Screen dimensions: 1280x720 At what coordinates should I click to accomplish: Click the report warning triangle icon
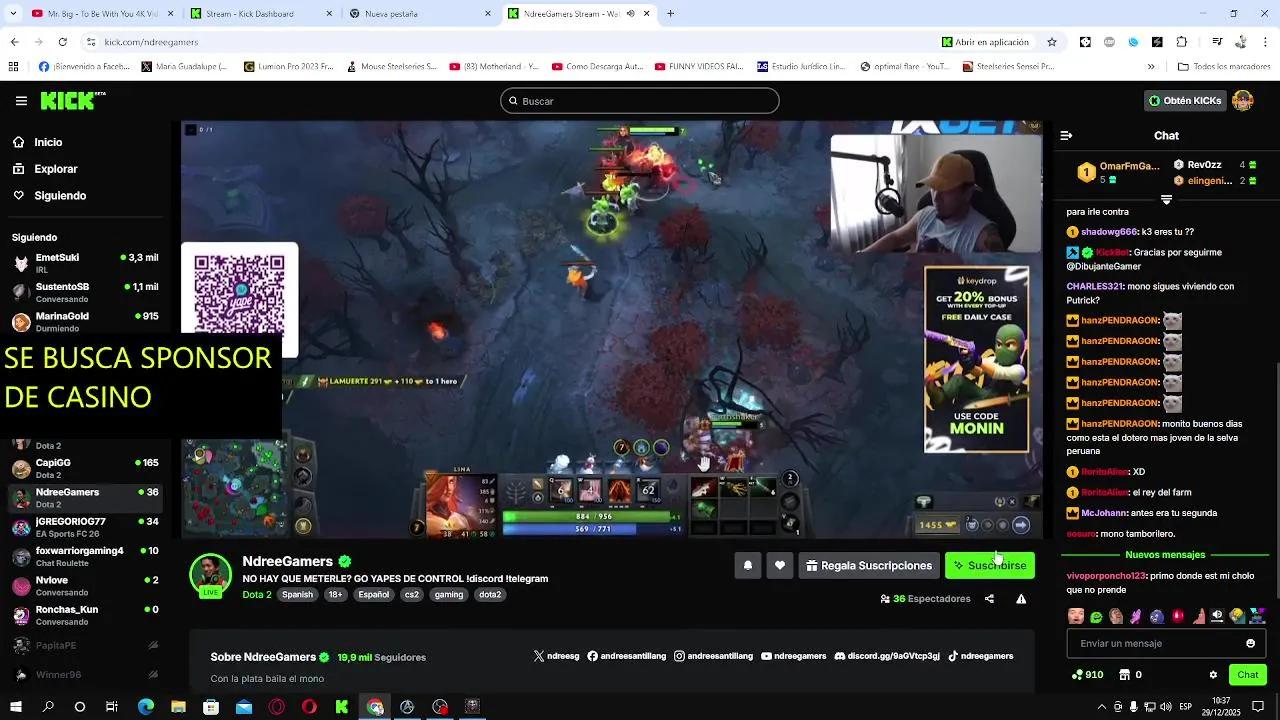click(x=1021, y=598)
